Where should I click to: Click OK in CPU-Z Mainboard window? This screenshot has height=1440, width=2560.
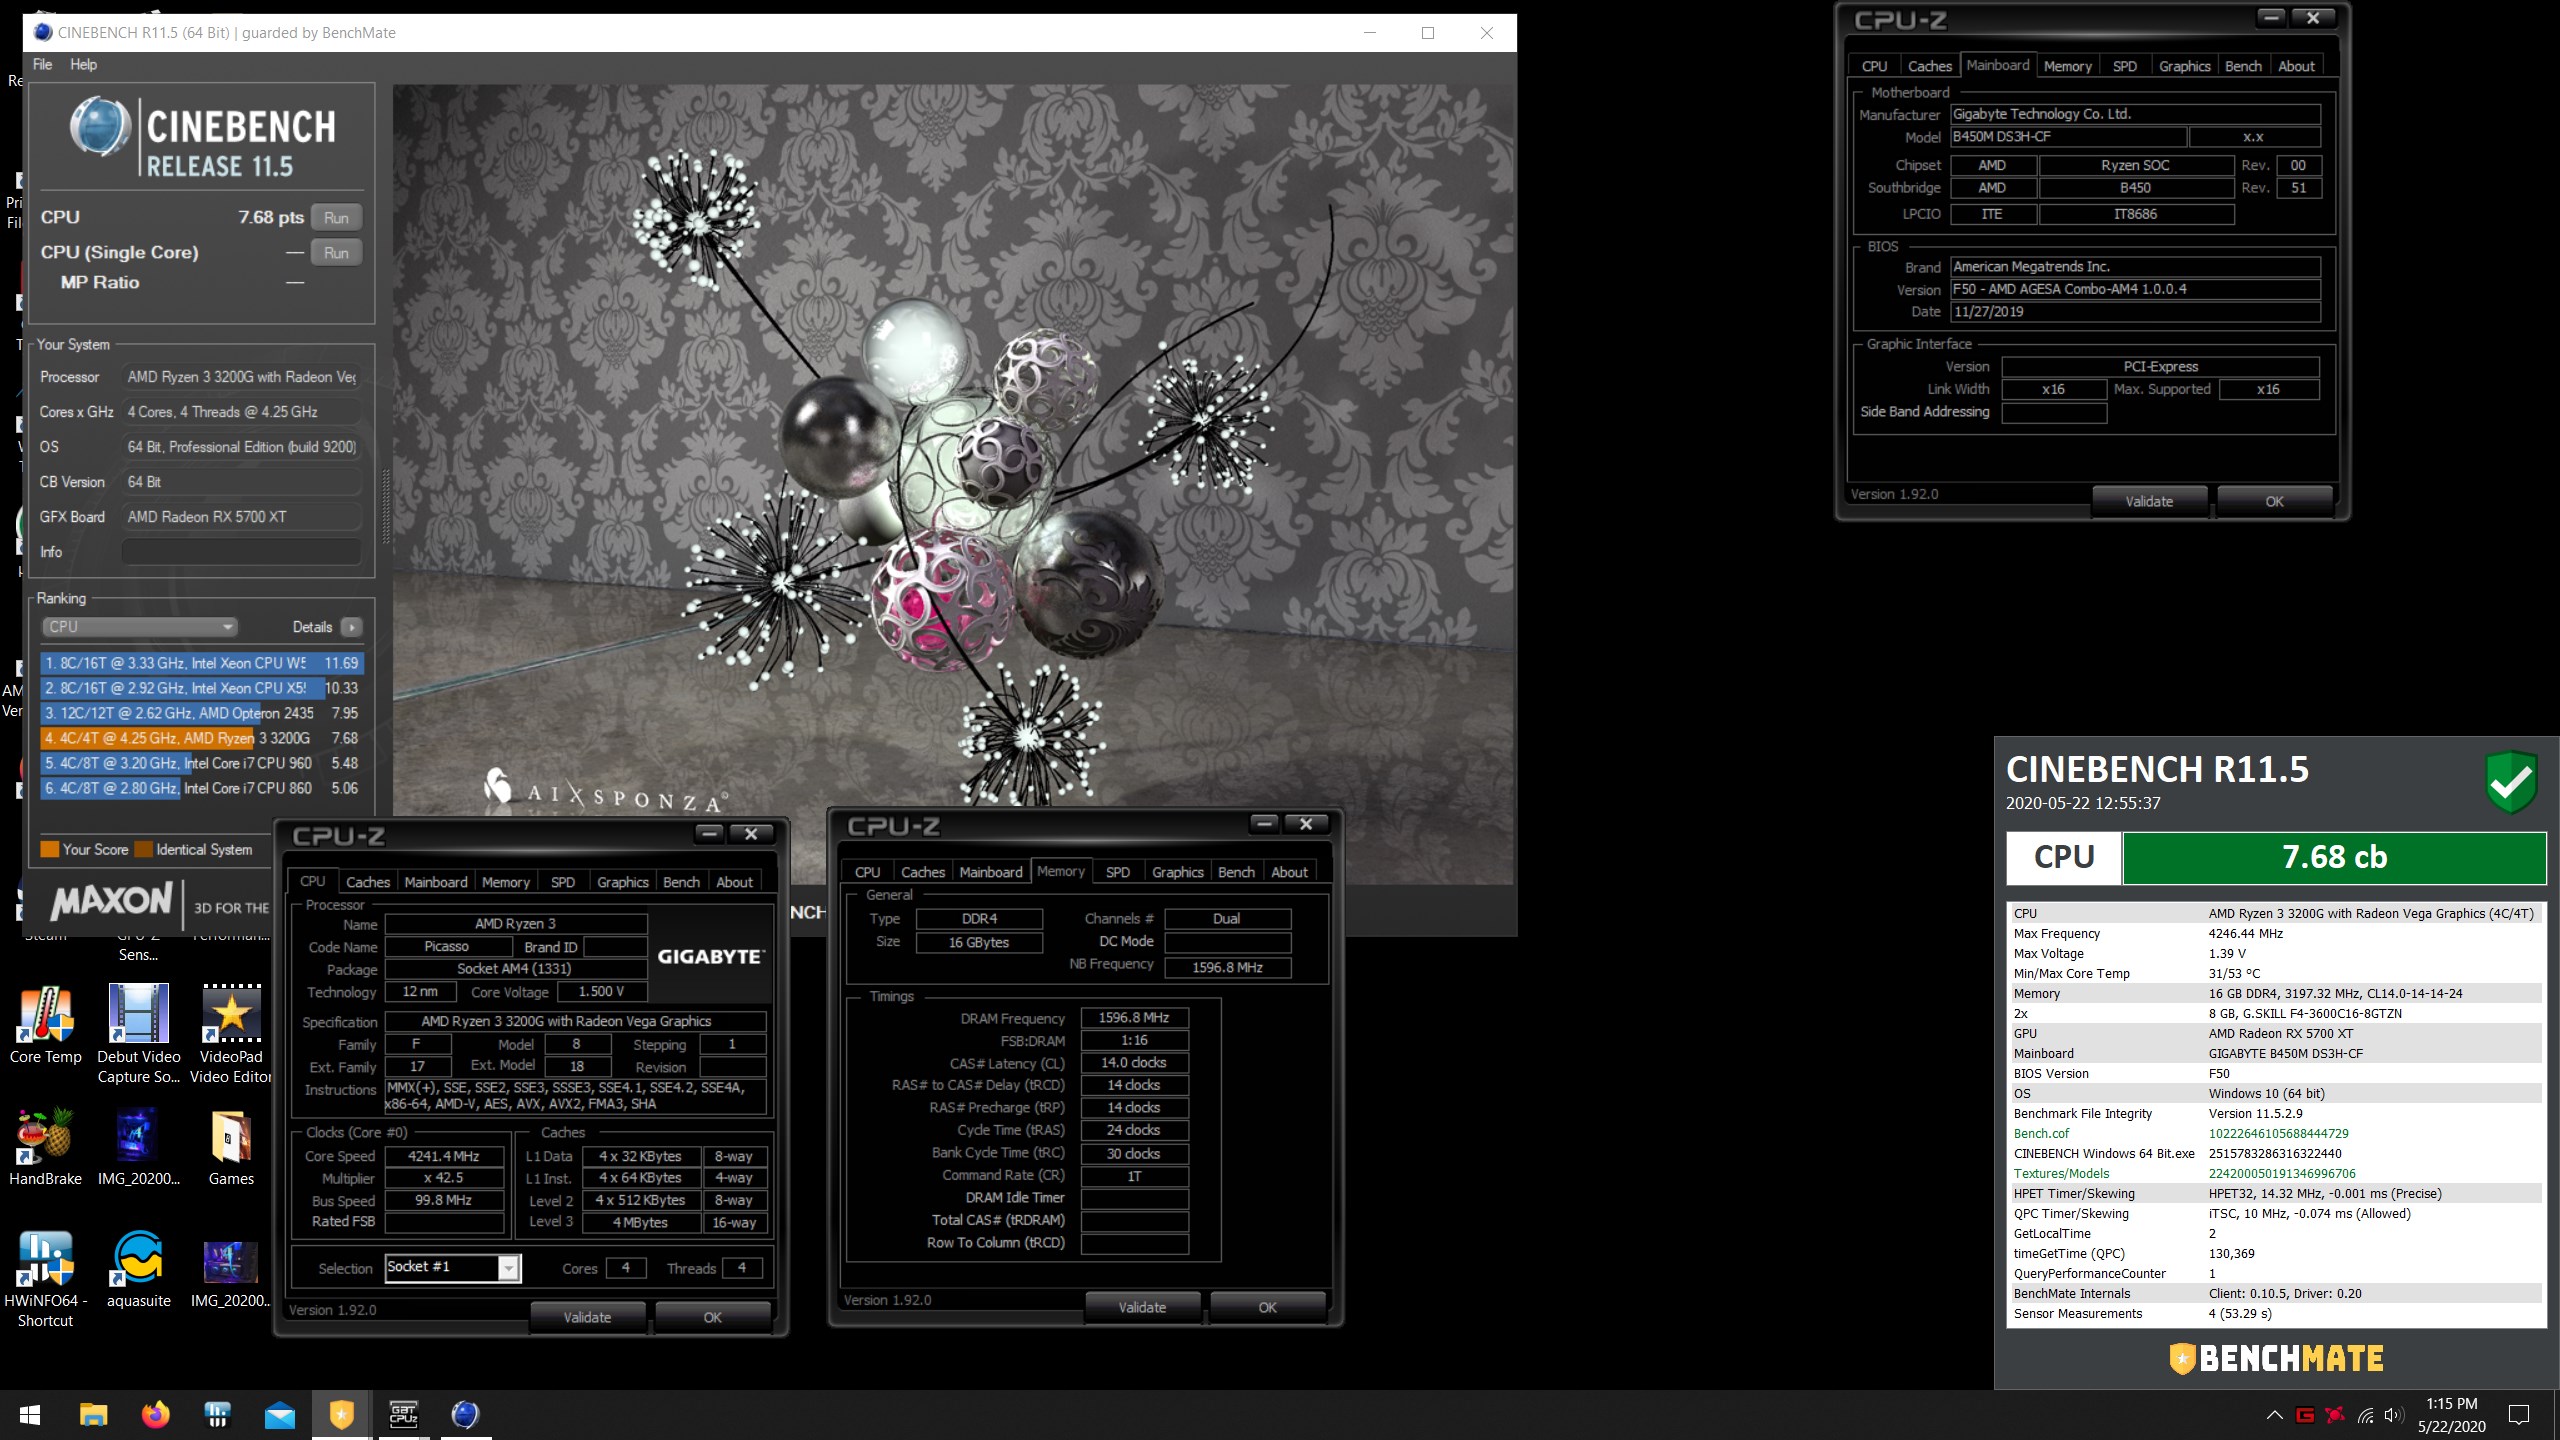[x=2274, y=501]
